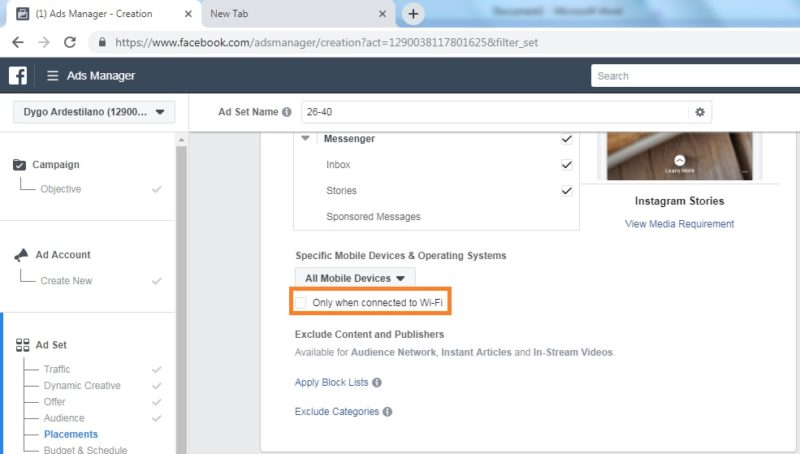This screenshot has width=800, height=454.
Task: Click the Ad Account sidebar heading
Action: (x=63, y=255)
